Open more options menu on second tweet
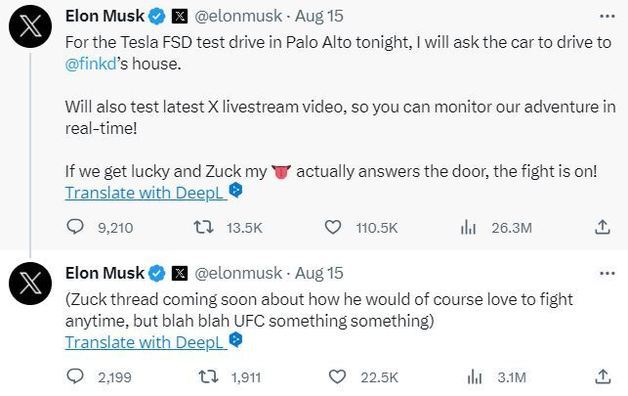This screenshot has width=628, height=396. point(607,273)
